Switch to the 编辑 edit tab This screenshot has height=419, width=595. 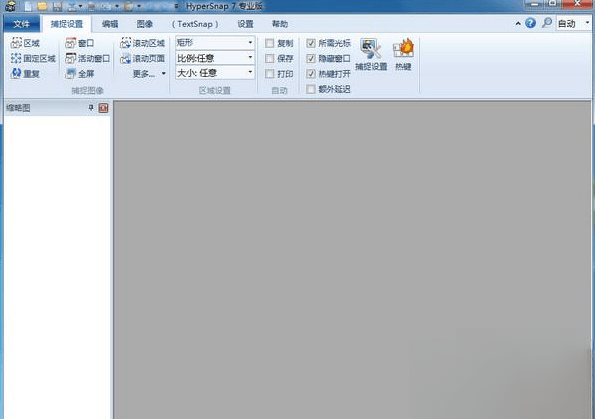(x=110, y=24)
